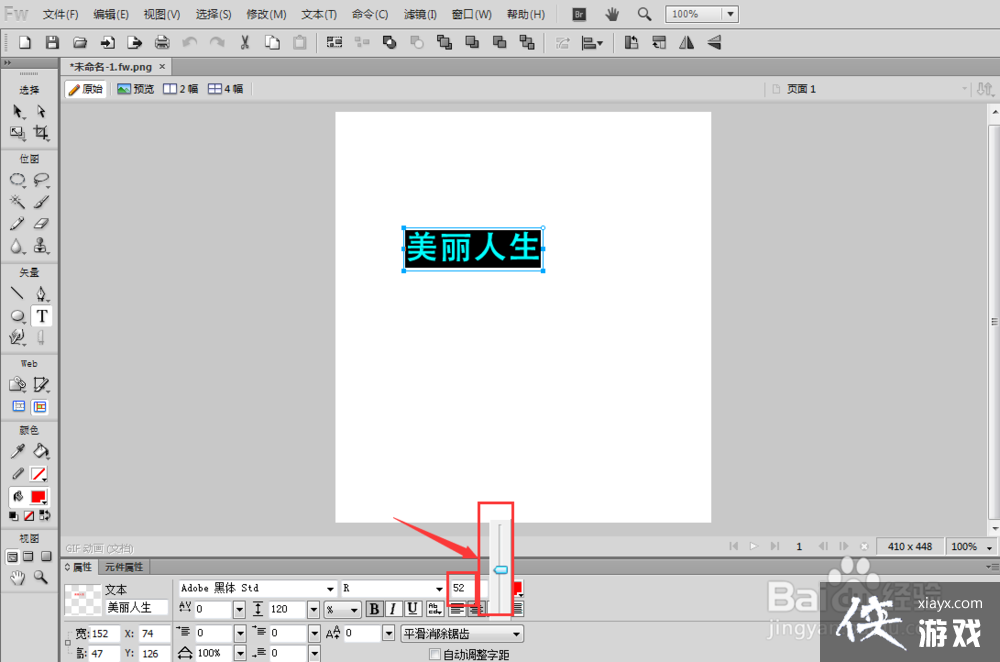Toggle Italic text formatting

pos(393,609)
